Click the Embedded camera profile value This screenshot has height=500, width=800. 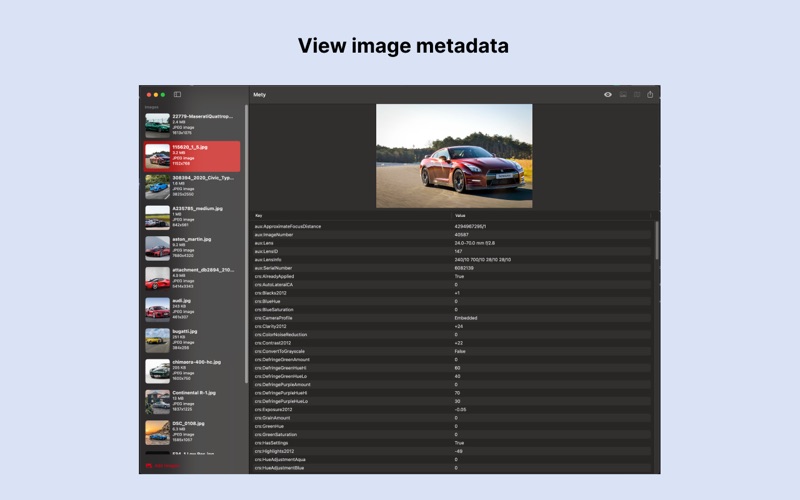[x=466, y=318]
